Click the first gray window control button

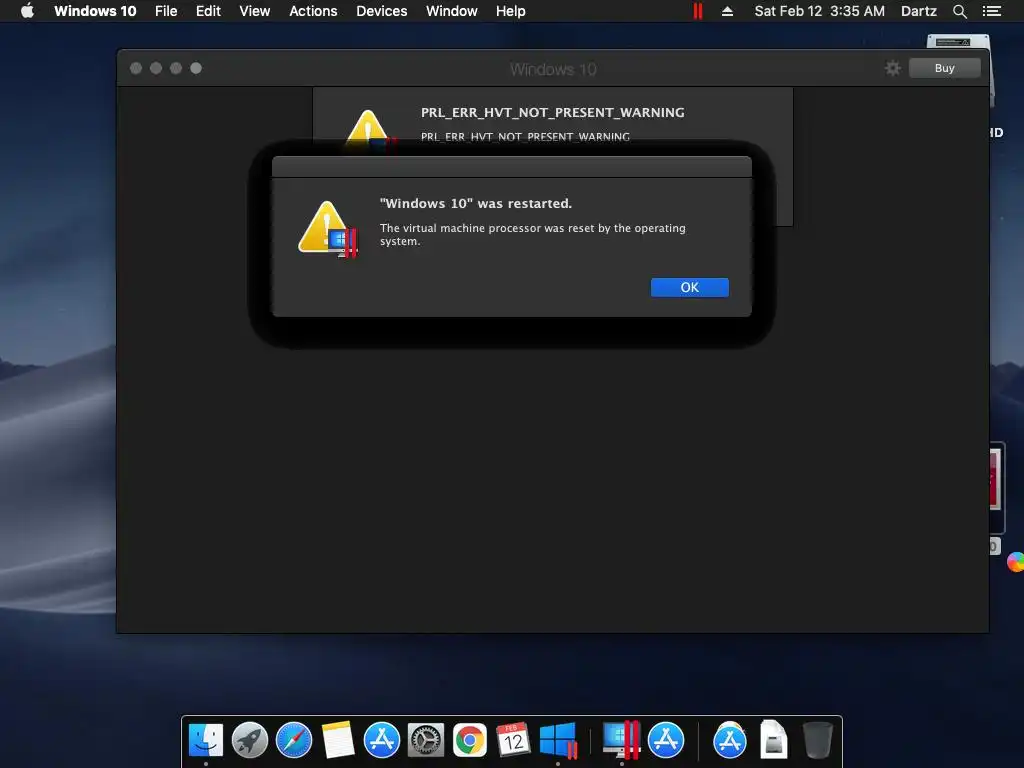136,68
